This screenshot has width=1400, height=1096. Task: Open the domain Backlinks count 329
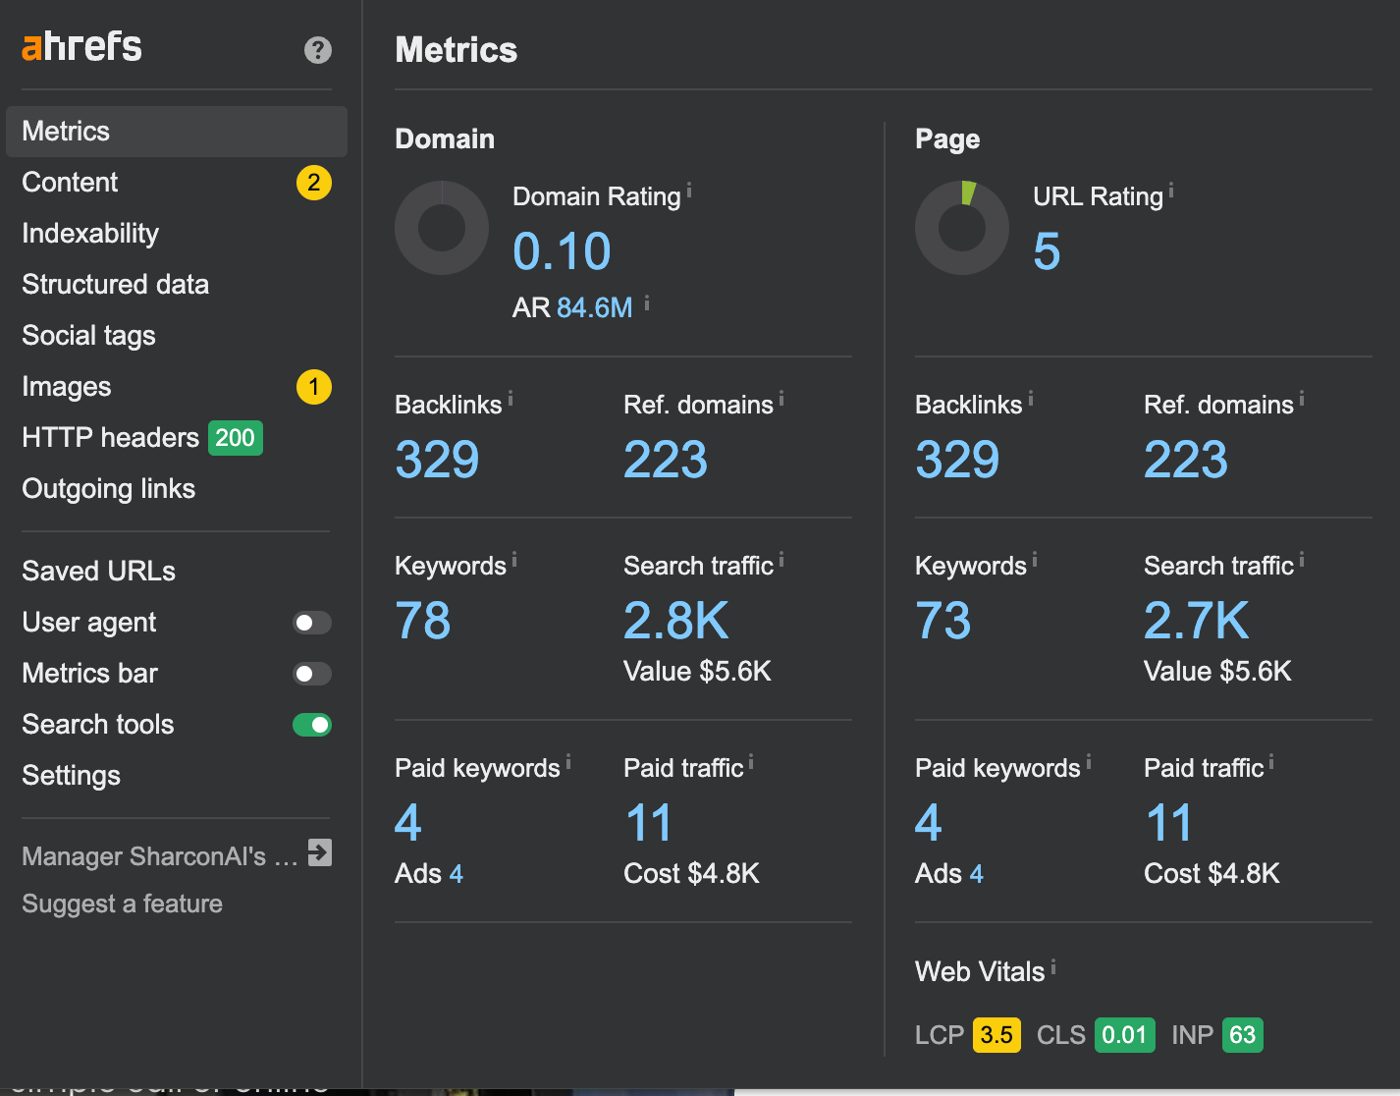coord(437,460)
